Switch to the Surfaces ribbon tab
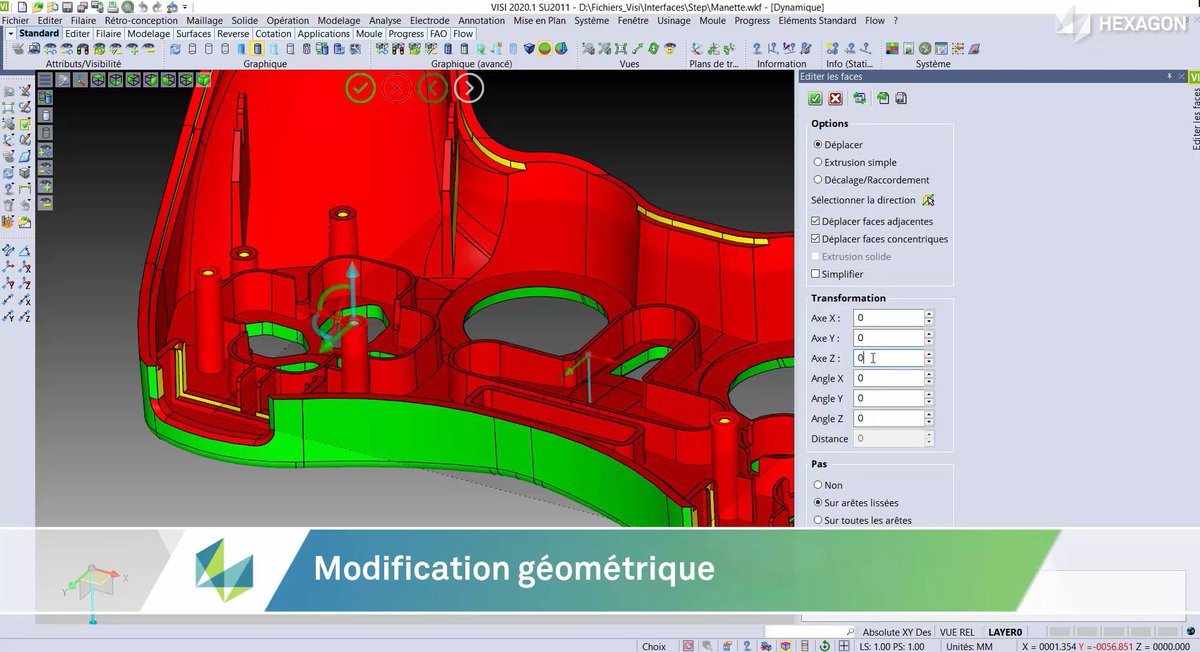Viewport: 1200px width, 652px height. click(x=193, y=33)
